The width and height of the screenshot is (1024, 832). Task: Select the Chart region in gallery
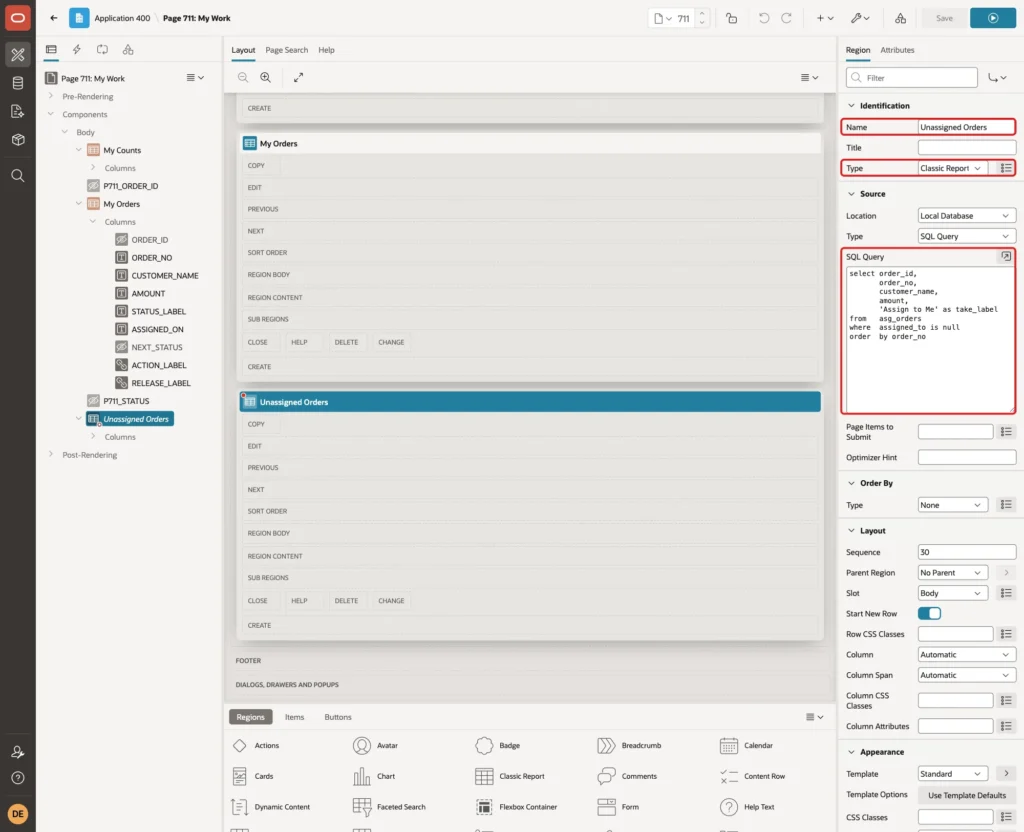[375, 776]
